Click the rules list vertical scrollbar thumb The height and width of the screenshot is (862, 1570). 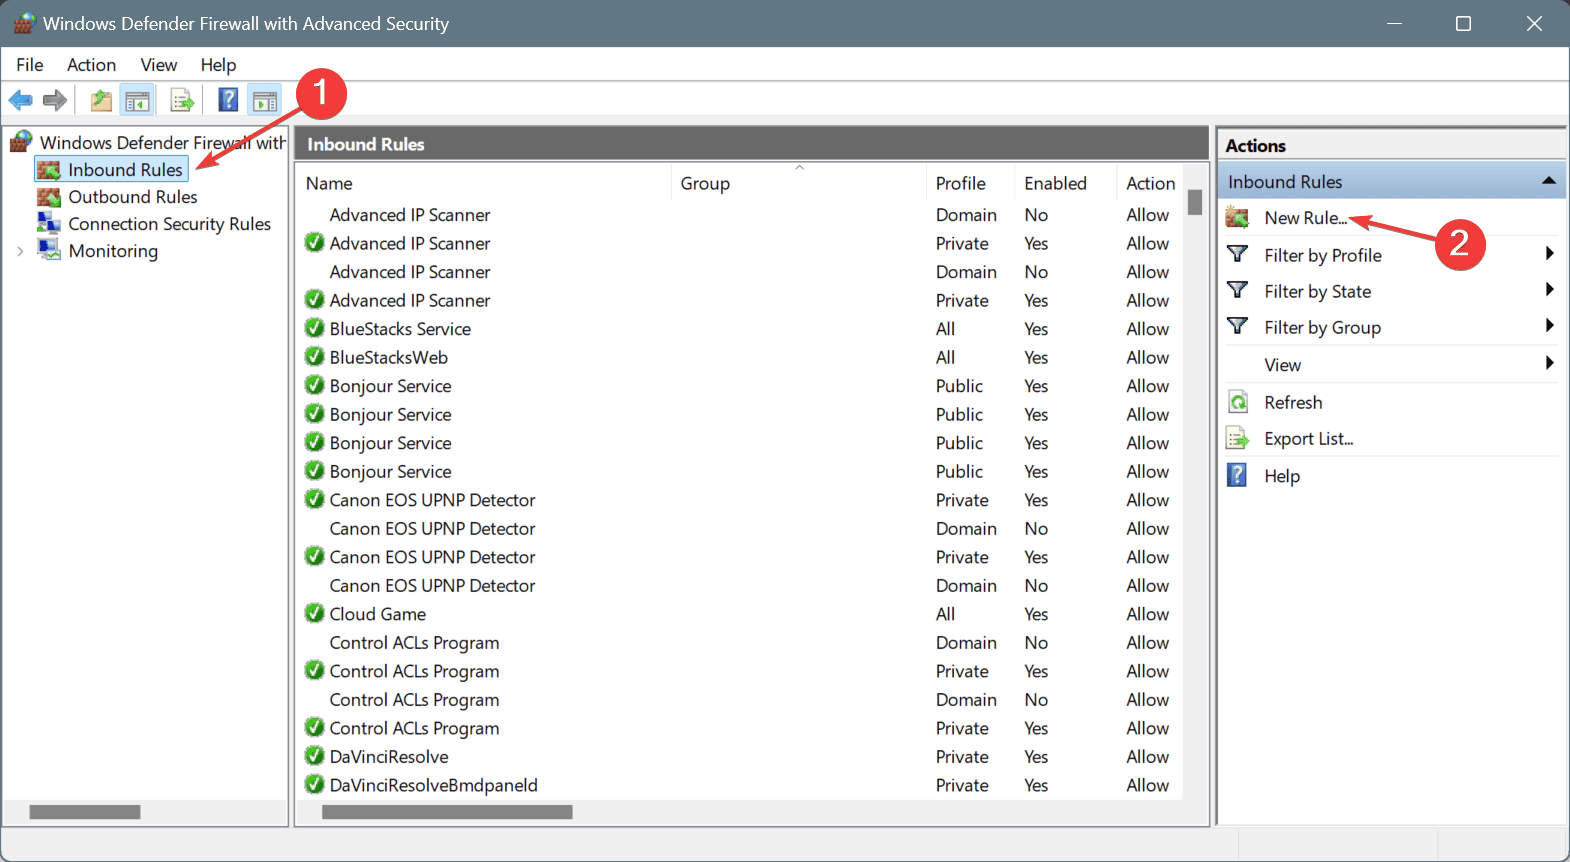click(x=1195, y=203)
